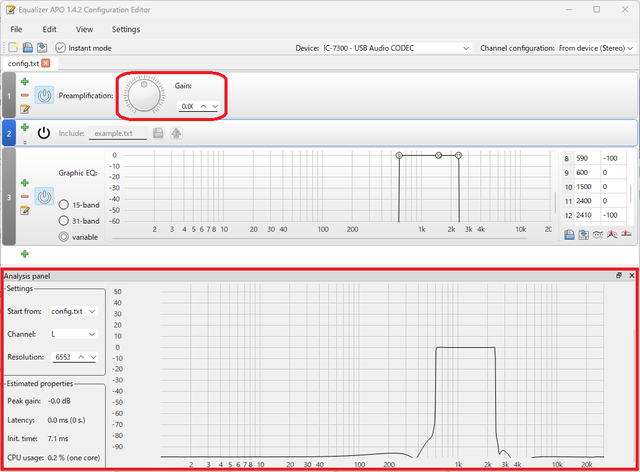Edit the Preamplification filter as text
Viewport: 640px width, 472px height.
coord(25,109)
